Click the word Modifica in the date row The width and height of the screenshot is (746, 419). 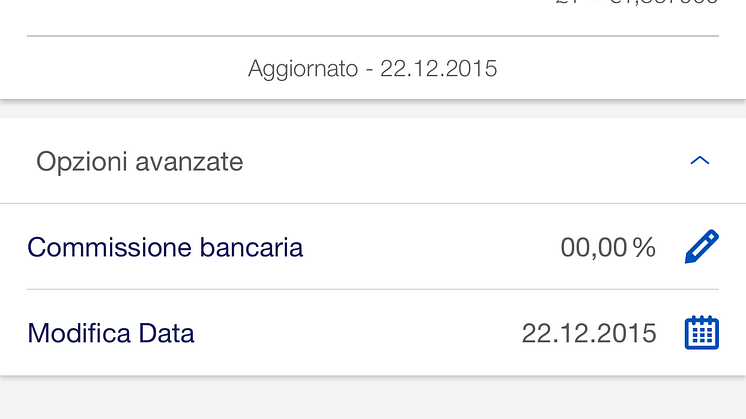[78, 333]
